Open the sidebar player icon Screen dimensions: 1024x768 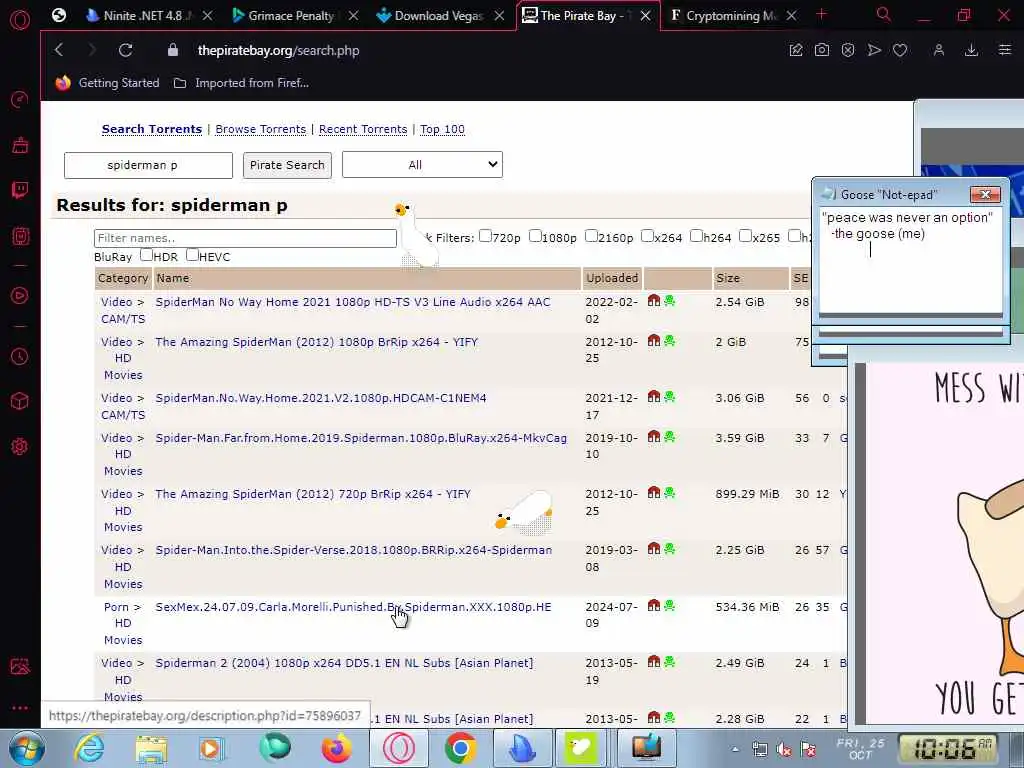[20, 295]
